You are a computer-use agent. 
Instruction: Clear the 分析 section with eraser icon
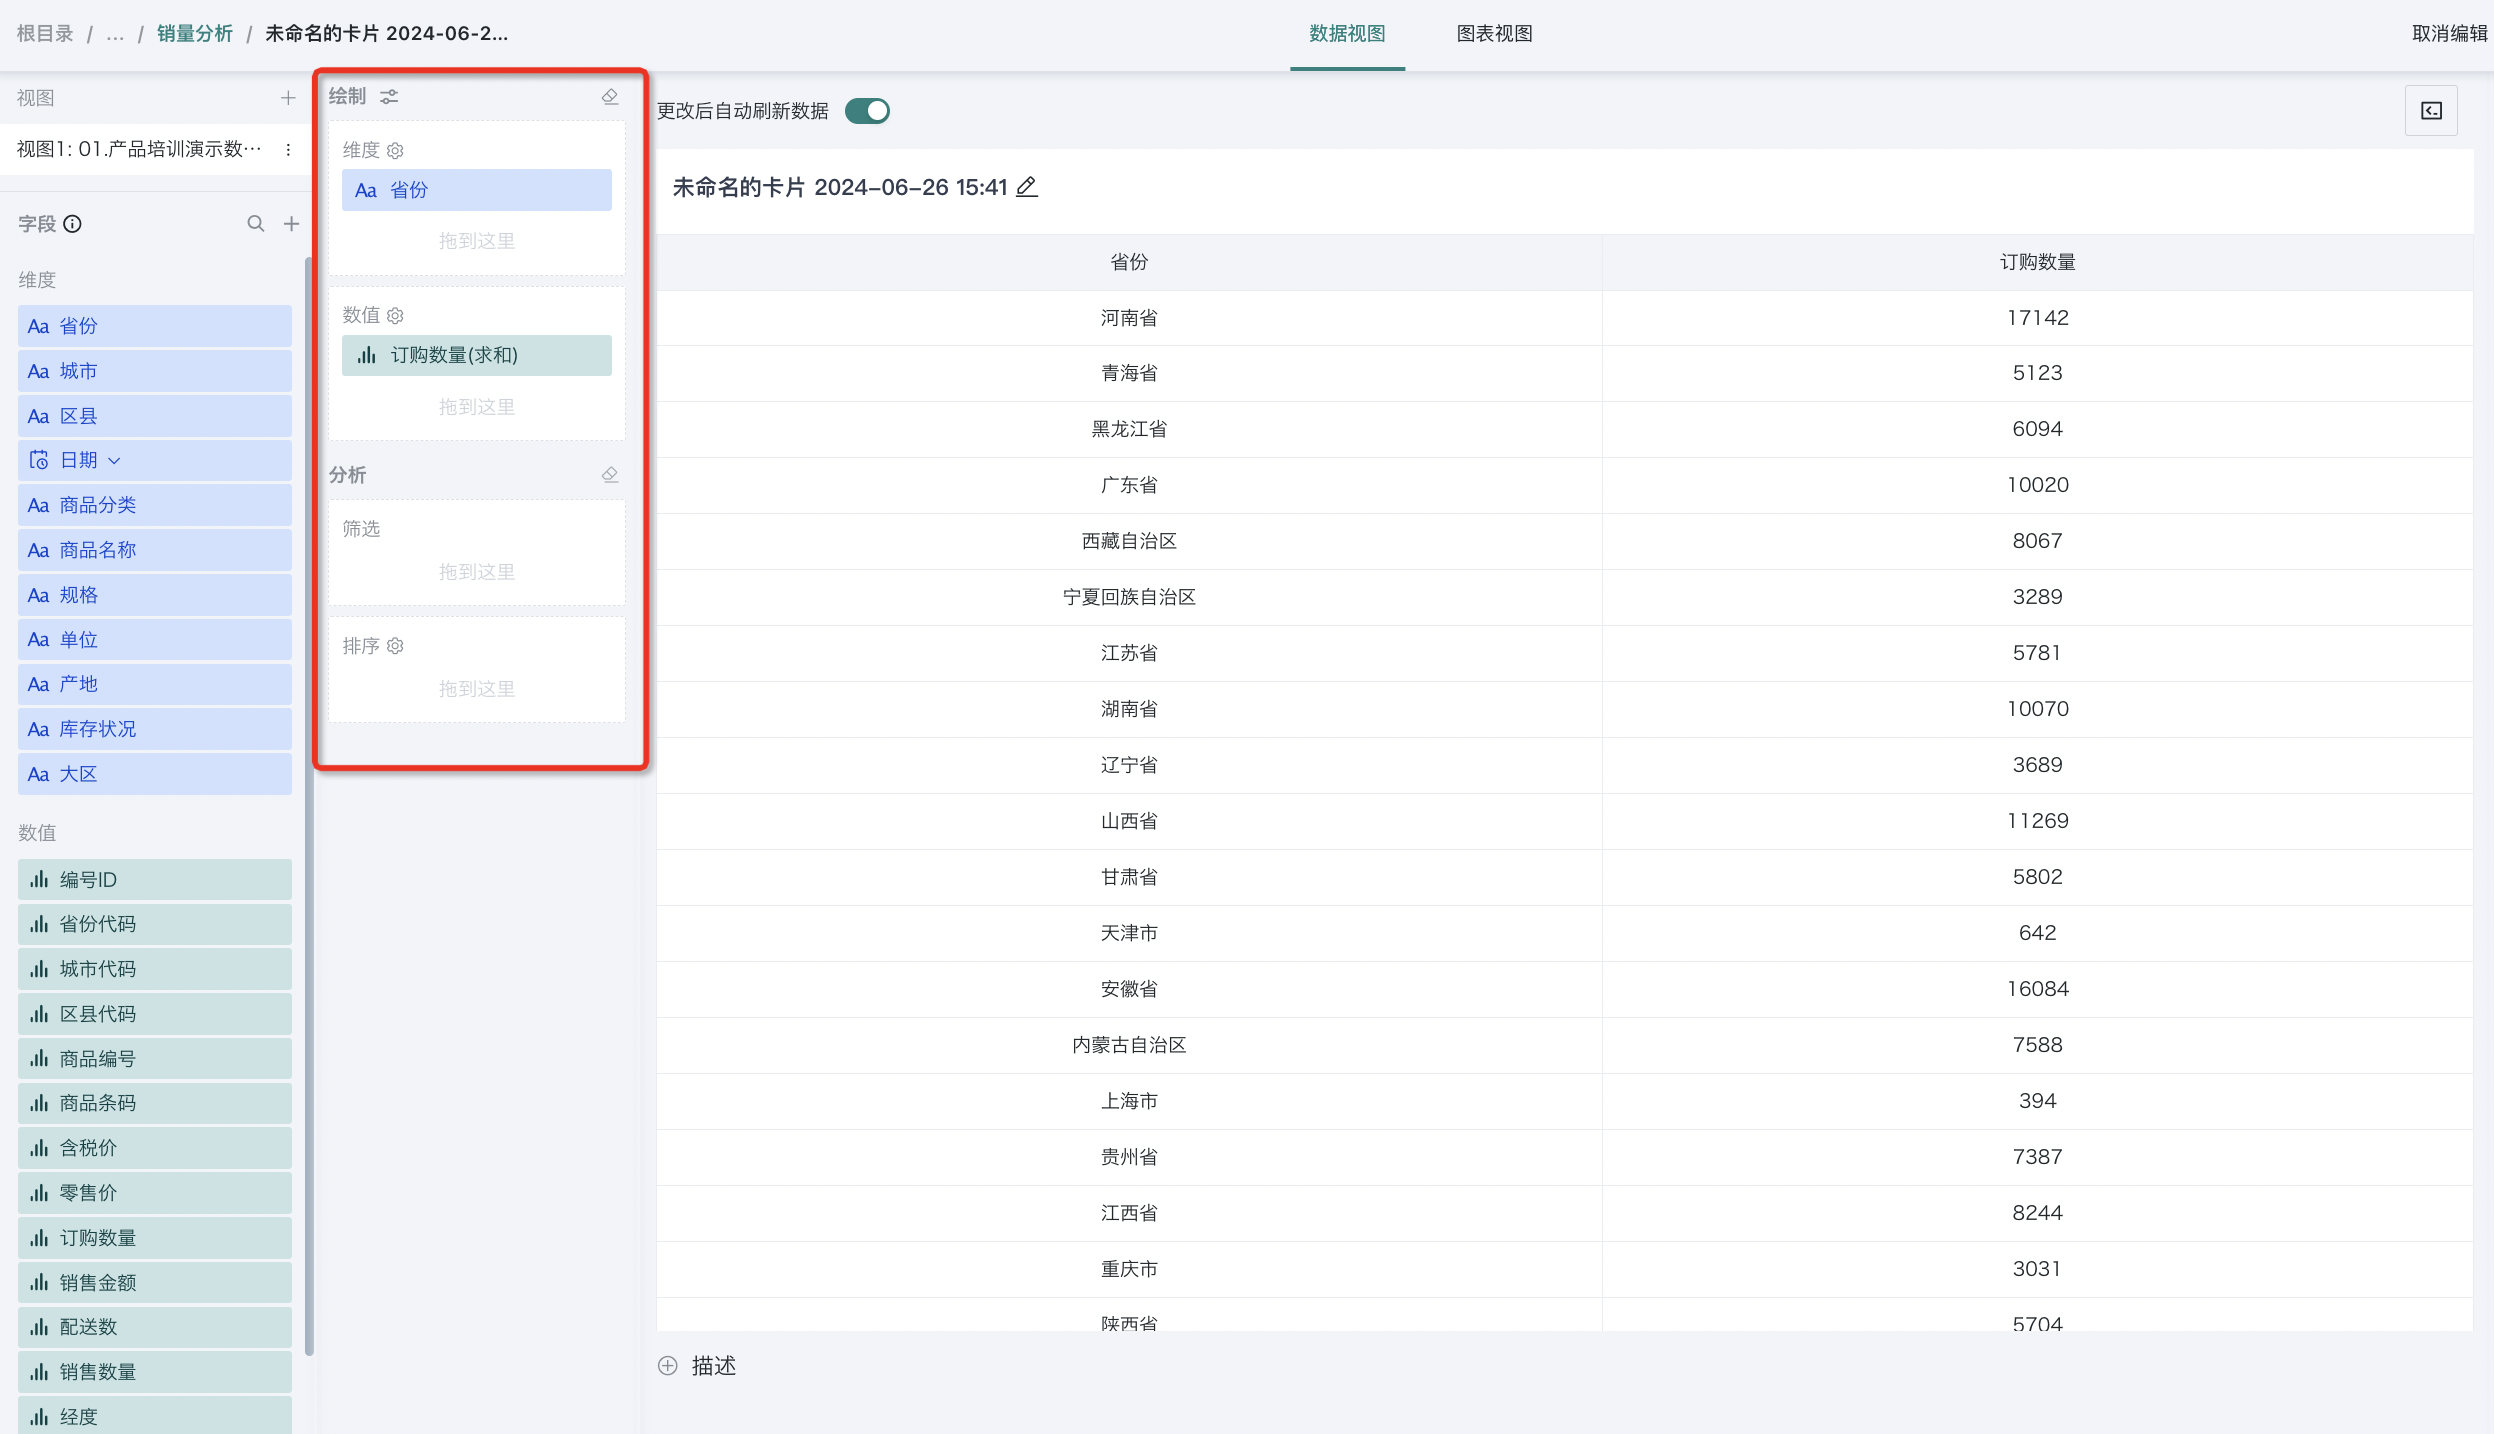tap(610, 475)
